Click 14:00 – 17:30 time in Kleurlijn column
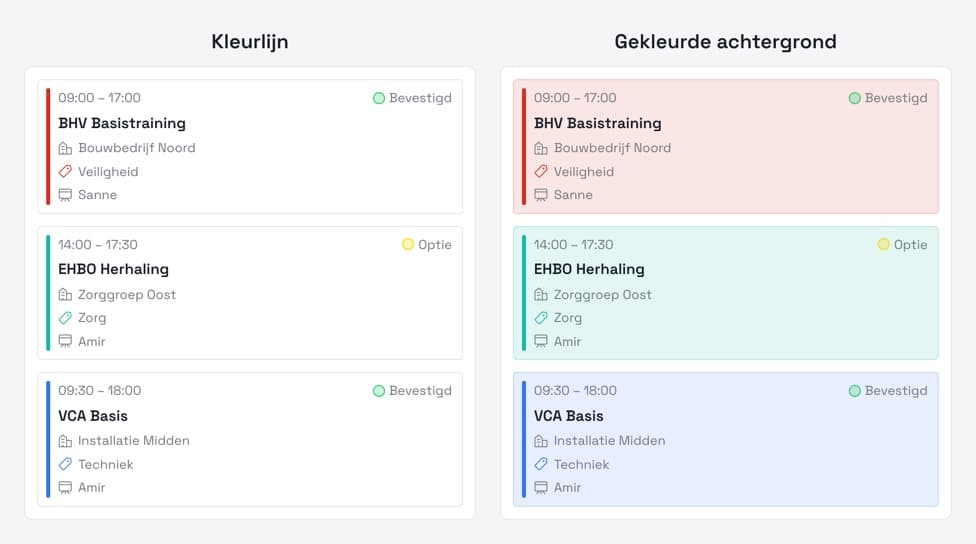The height and width of the screenshot is (544, 976). click(x=98, y=245)
